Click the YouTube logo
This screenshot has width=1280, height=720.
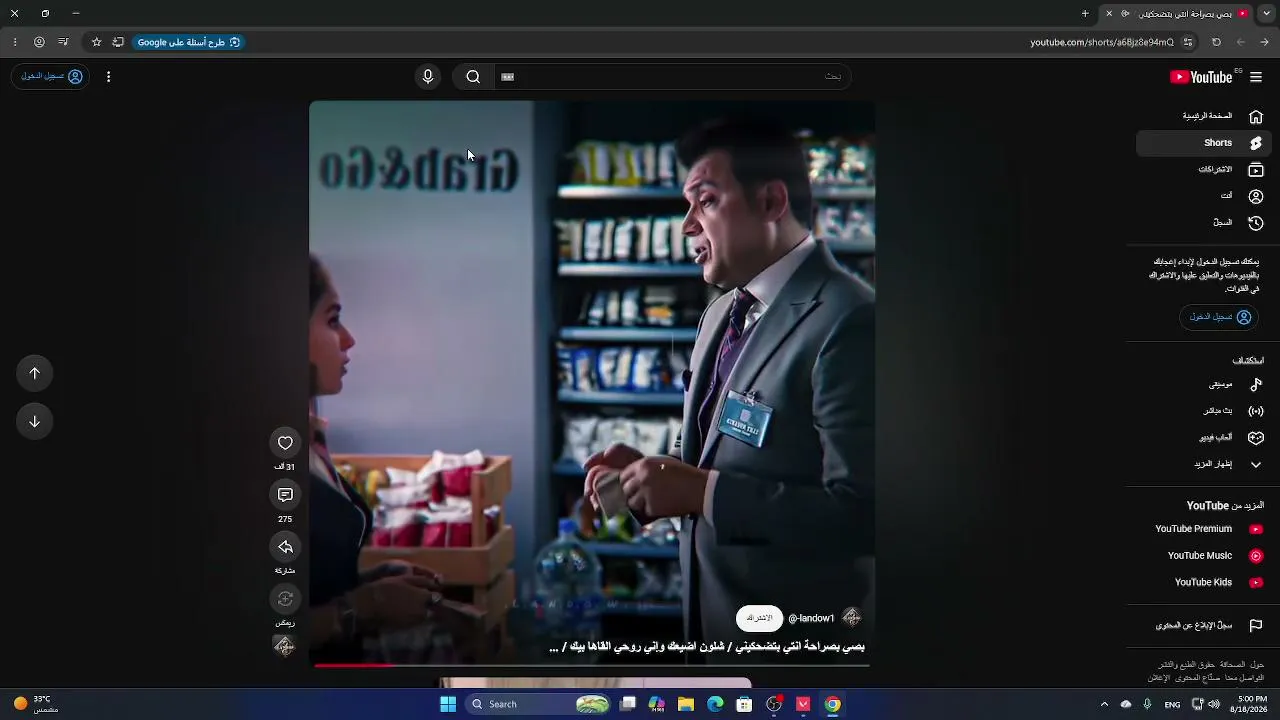[x=1201, y=77]
